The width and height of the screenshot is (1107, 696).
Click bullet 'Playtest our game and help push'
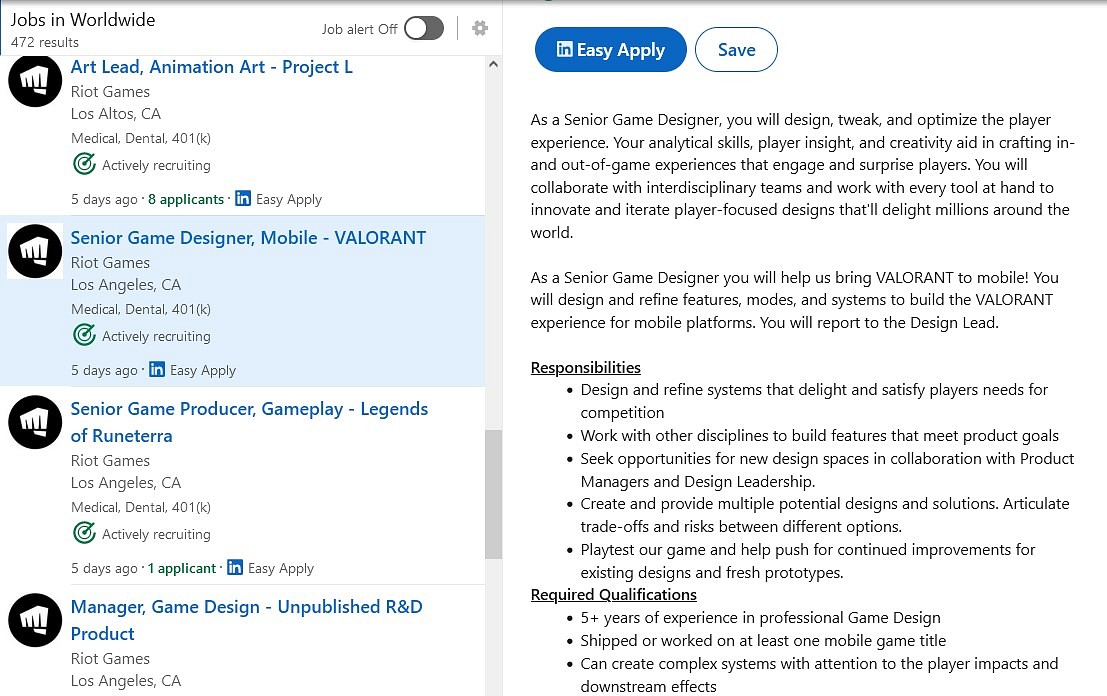click(x=808, y=561)
